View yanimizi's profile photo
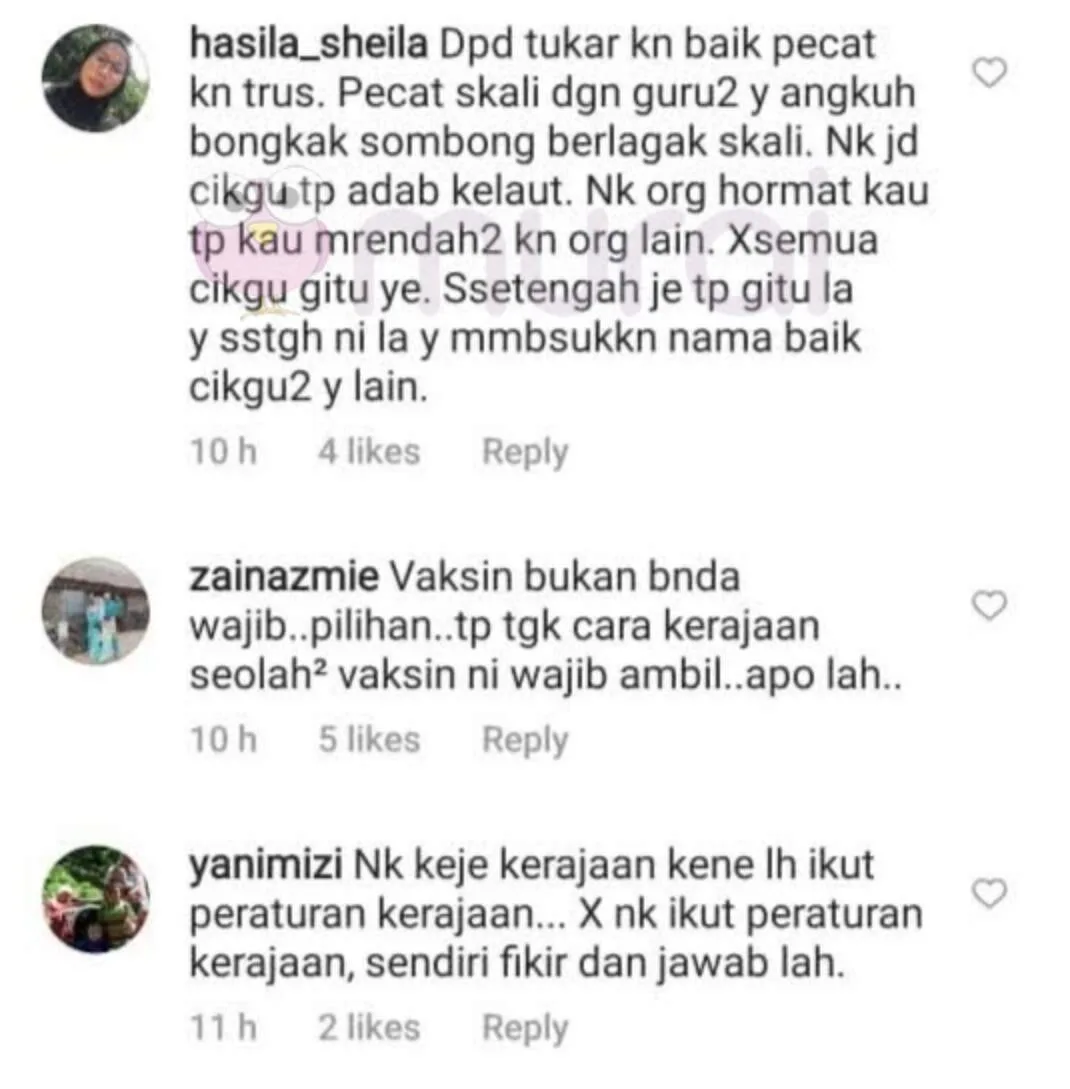This screenshot has width=1070, height=1089. pyautogui.click(x=96, y=899)
